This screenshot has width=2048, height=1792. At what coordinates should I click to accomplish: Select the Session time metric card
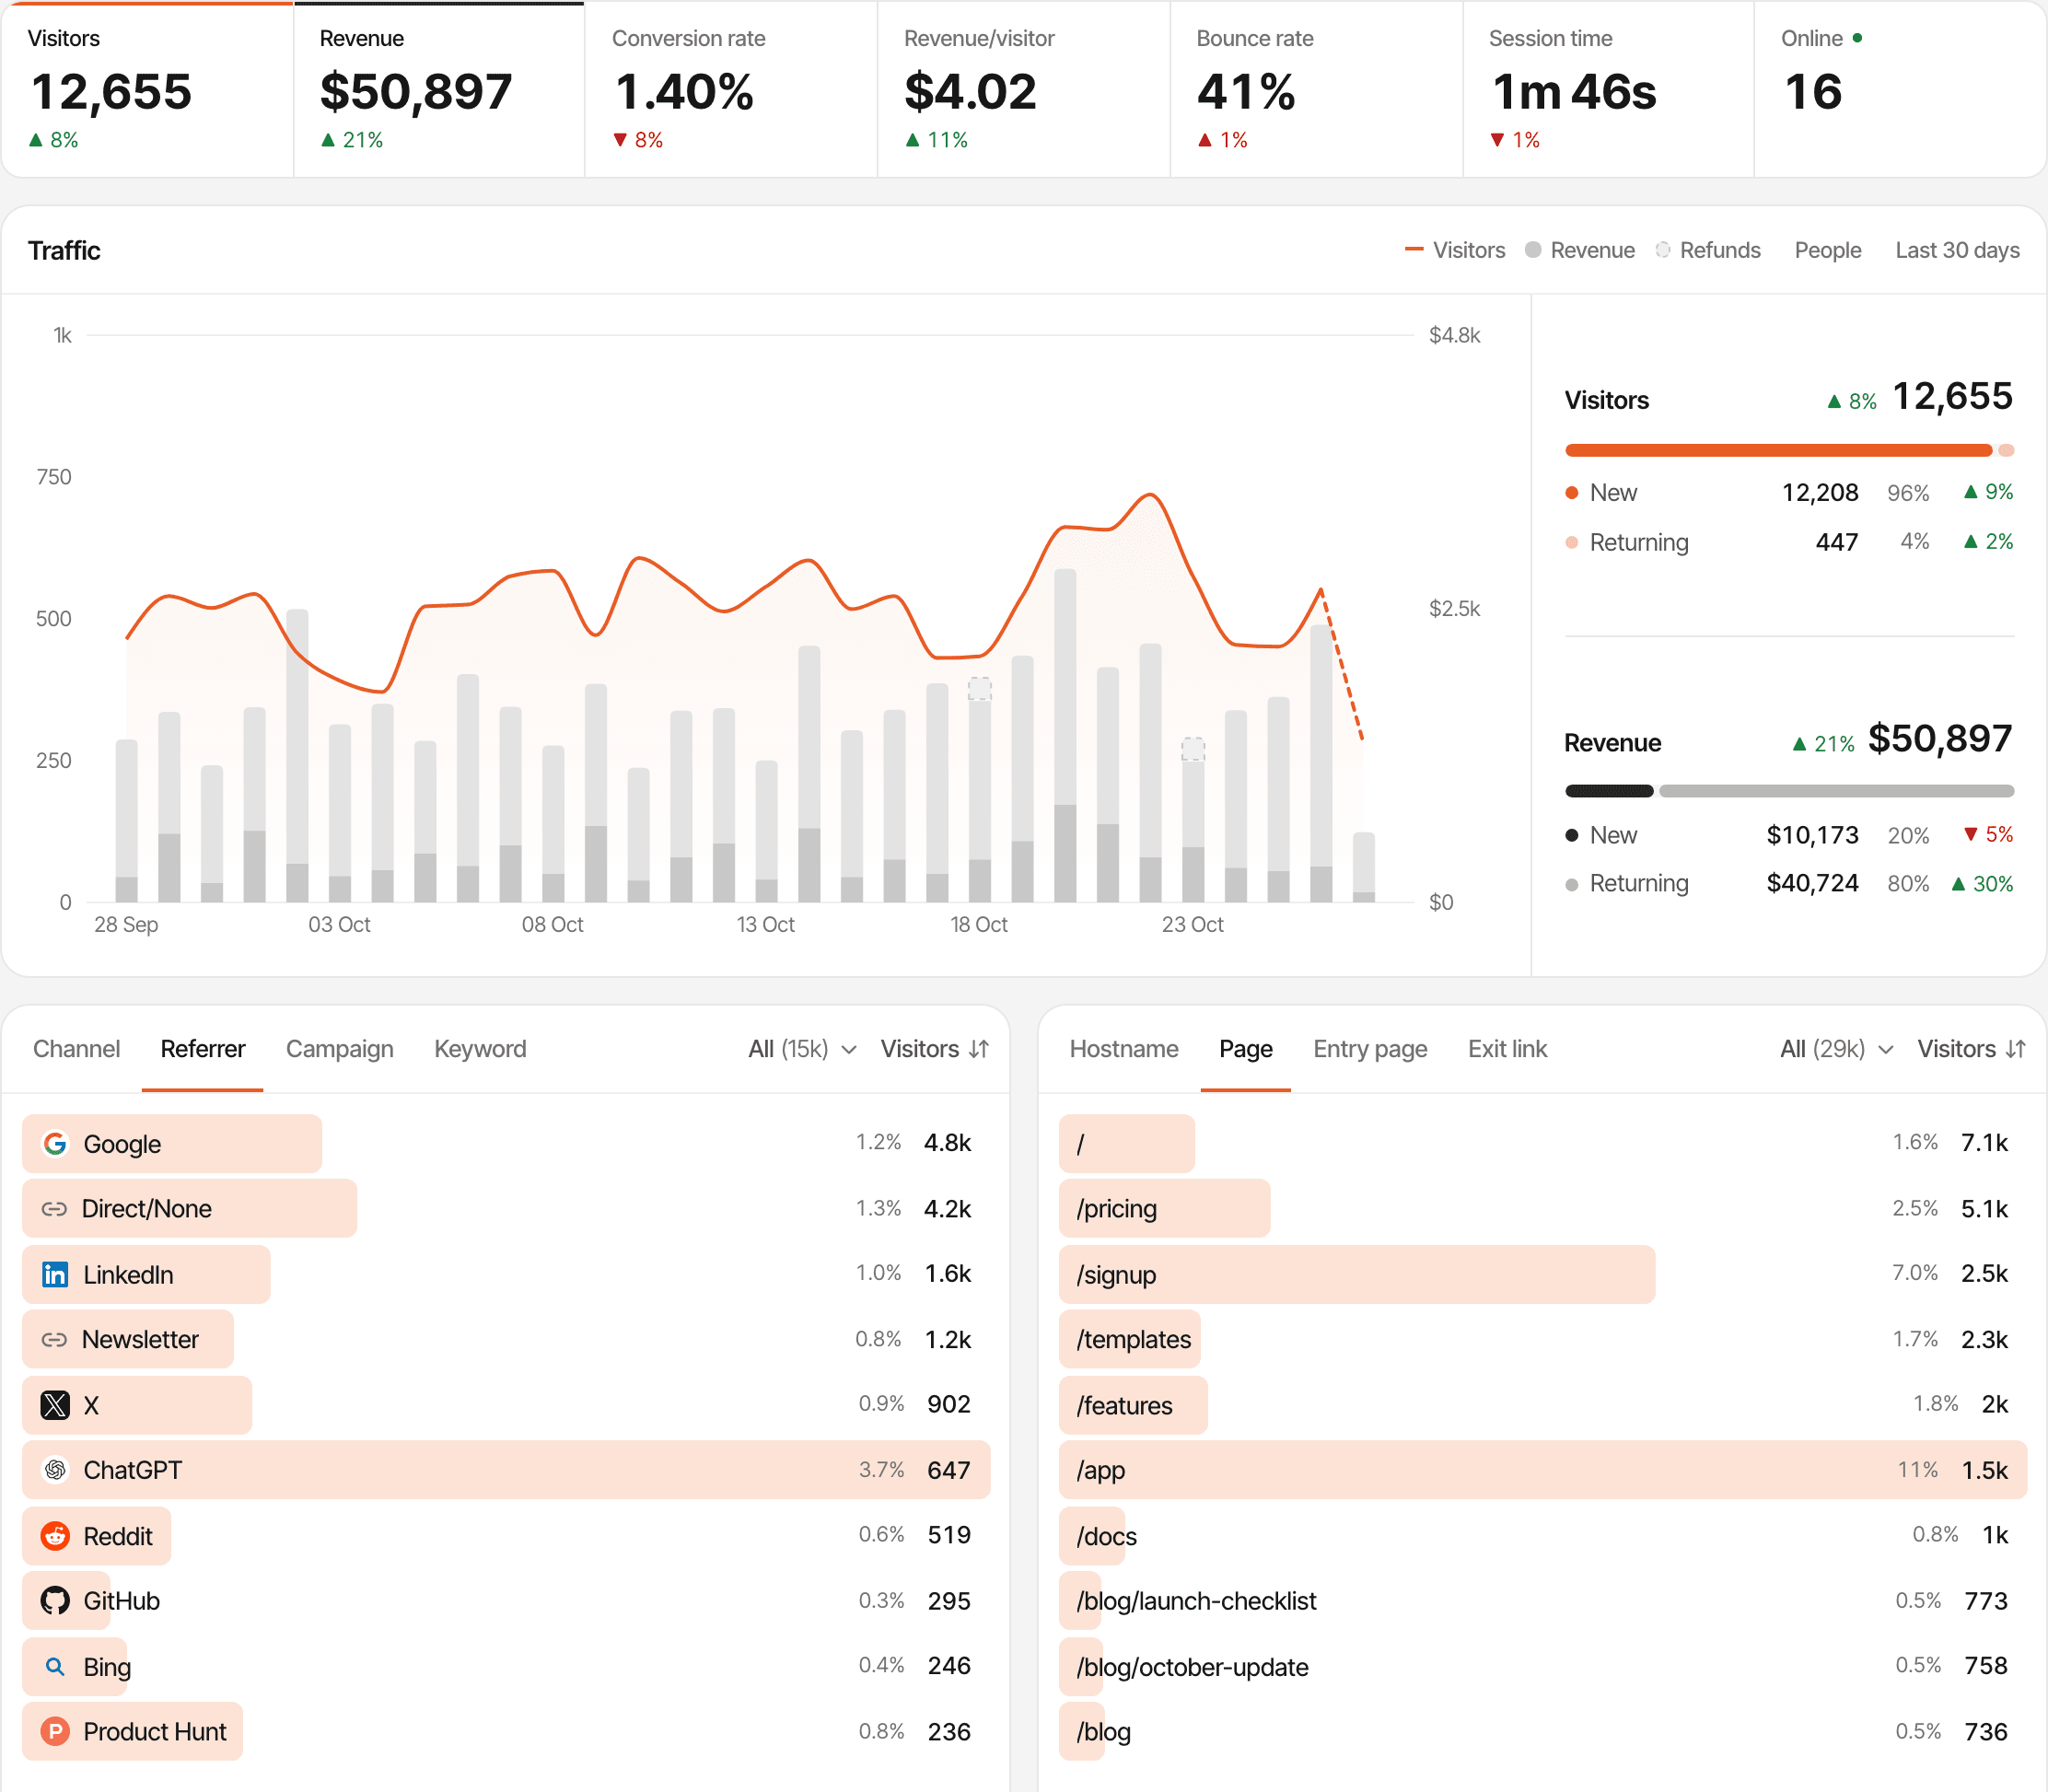click(1608, 90)
